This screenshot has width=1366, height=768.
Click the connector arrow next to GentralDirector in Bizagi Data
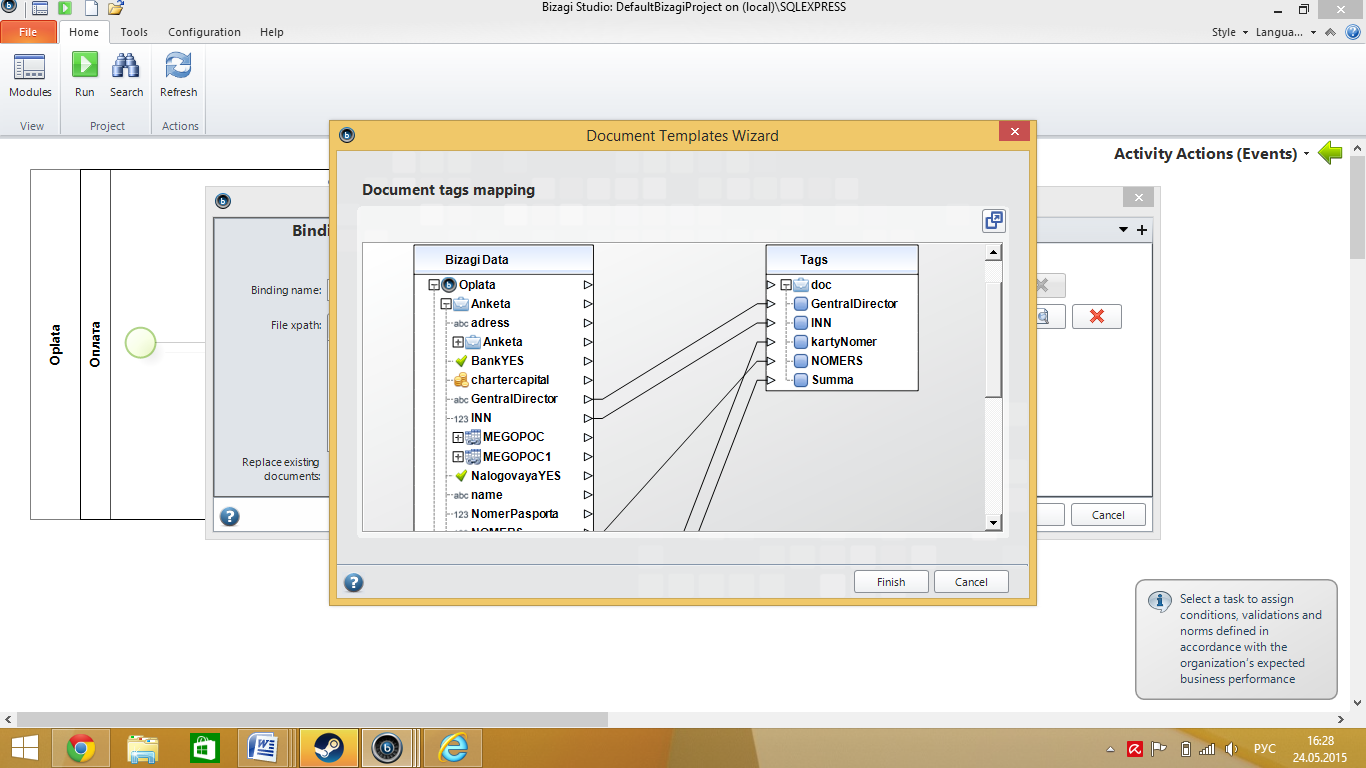[588, 399]
